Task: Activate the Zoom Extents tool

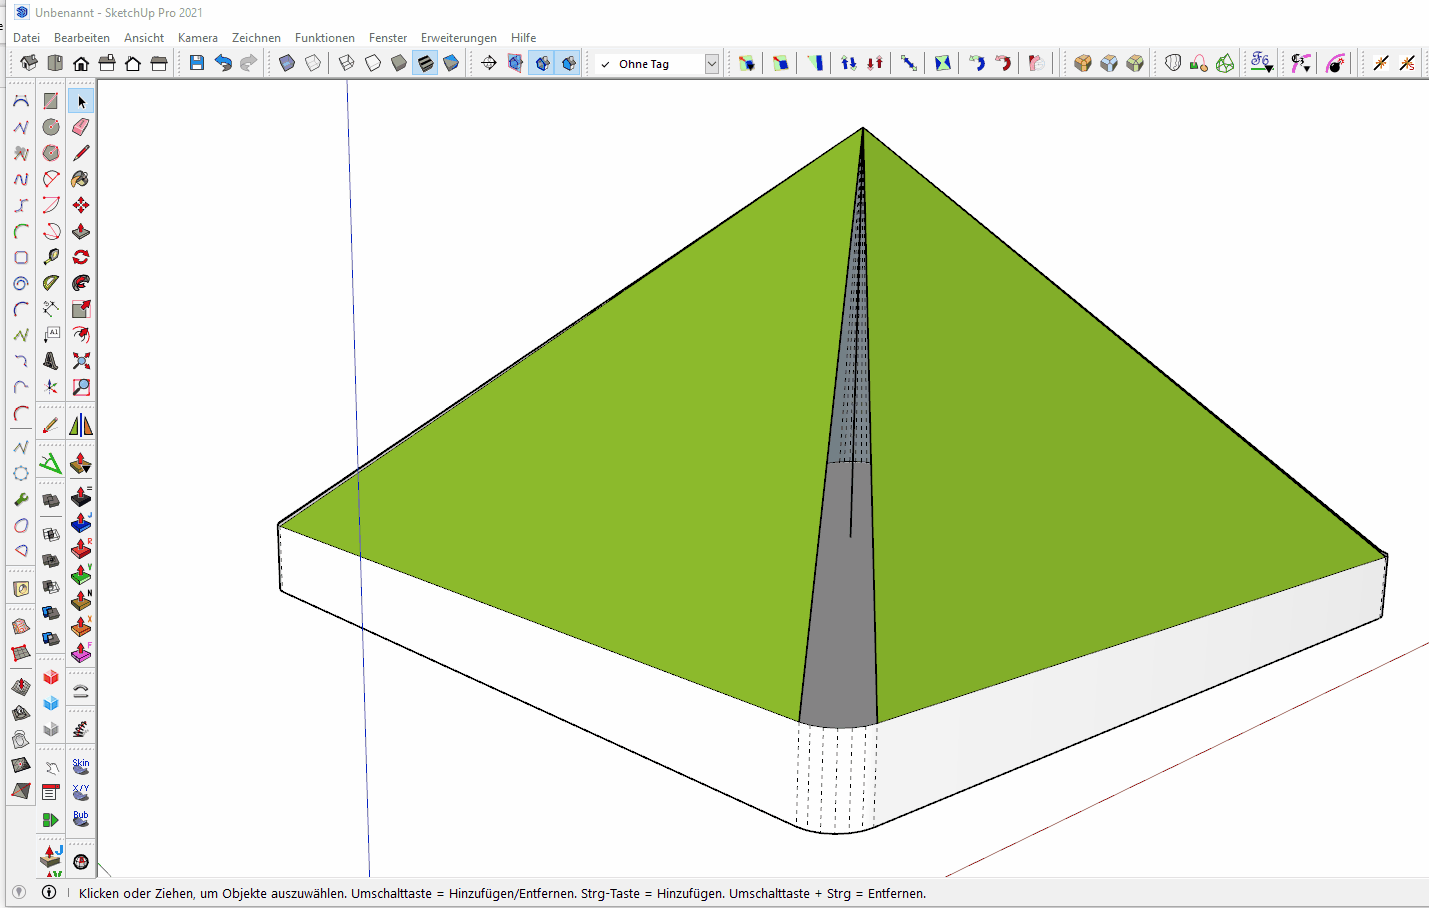Action: 81,361
